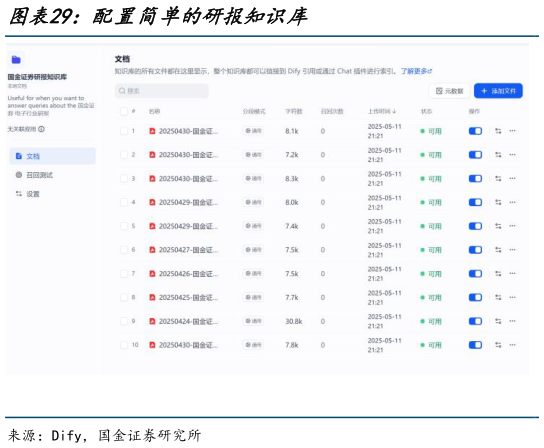Disable the toggle for row 7
Screen dimensions: 544x448
(475, 274)
